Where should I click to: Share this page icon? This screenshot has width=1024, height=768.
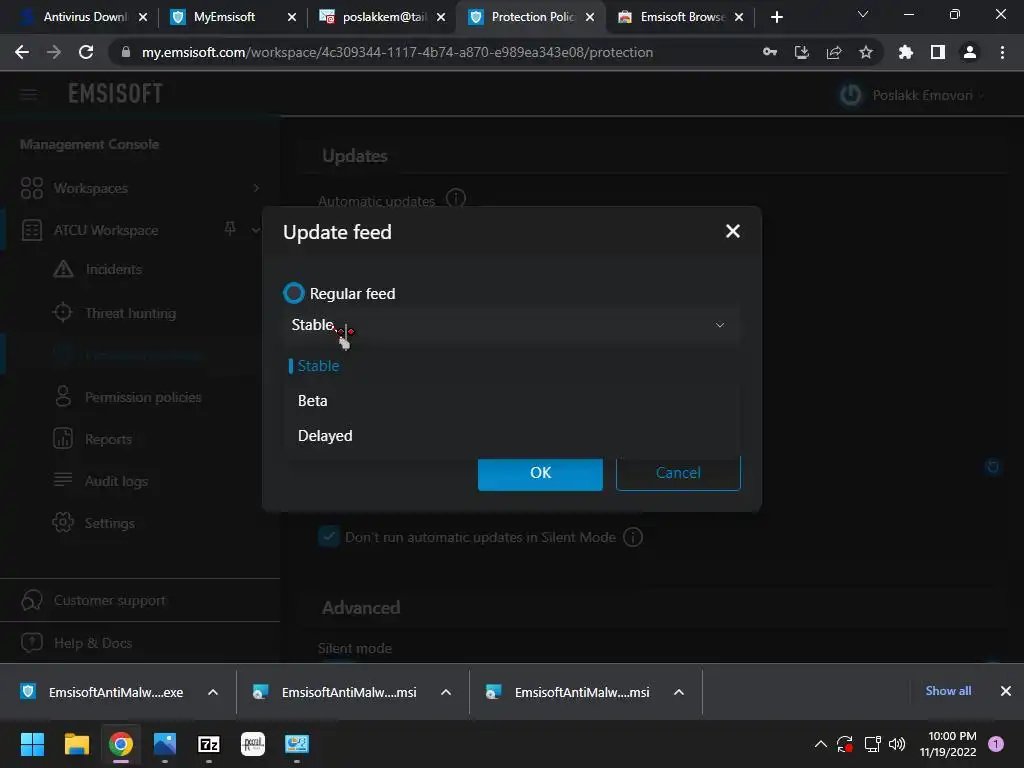[x=834, y=52]
